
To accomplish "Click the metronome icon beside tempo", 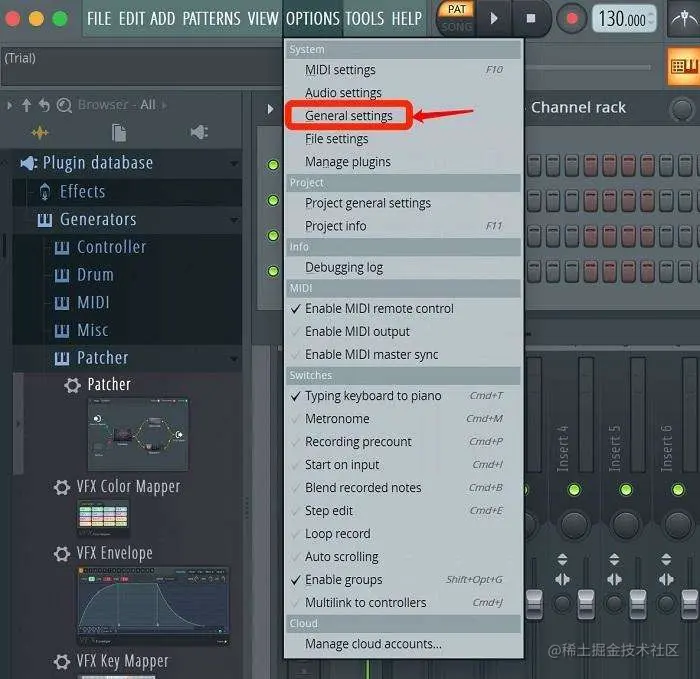I will point(683,19).
